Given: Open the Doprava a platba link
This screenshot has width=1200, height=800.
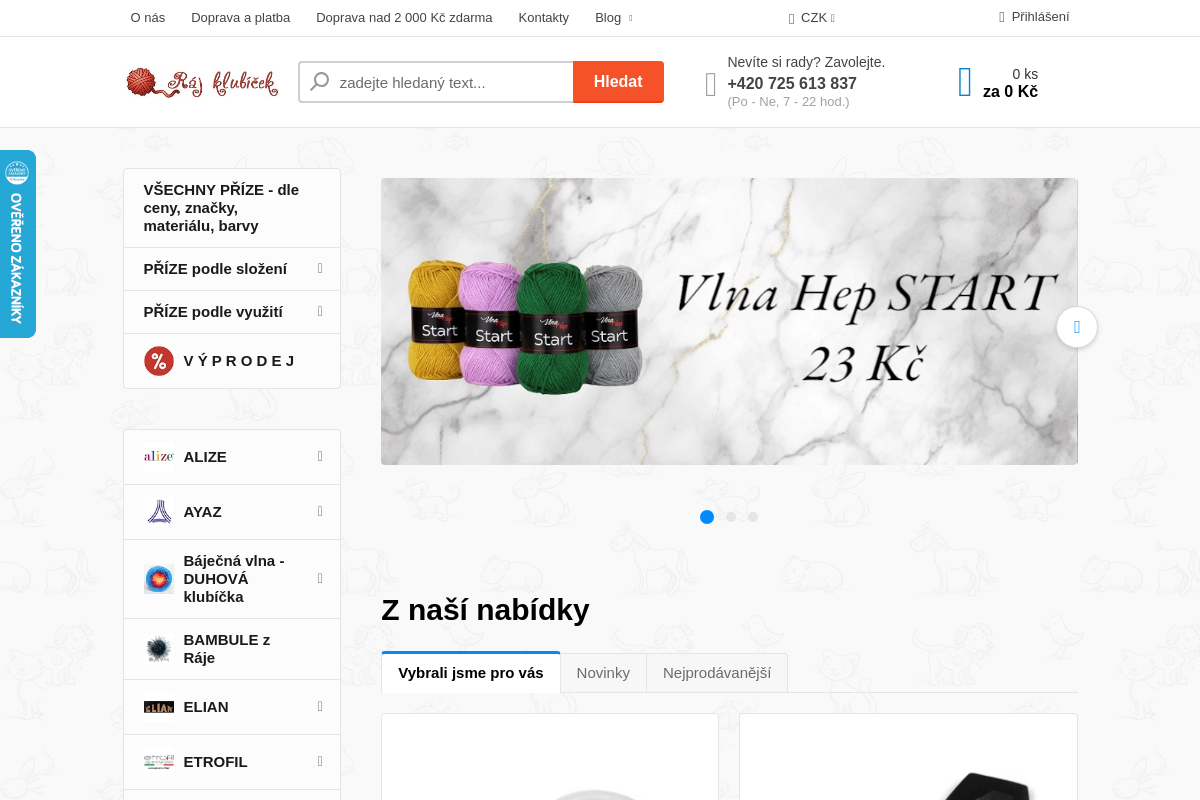Looking at the screenshot, I should click(x=241, y=18).
